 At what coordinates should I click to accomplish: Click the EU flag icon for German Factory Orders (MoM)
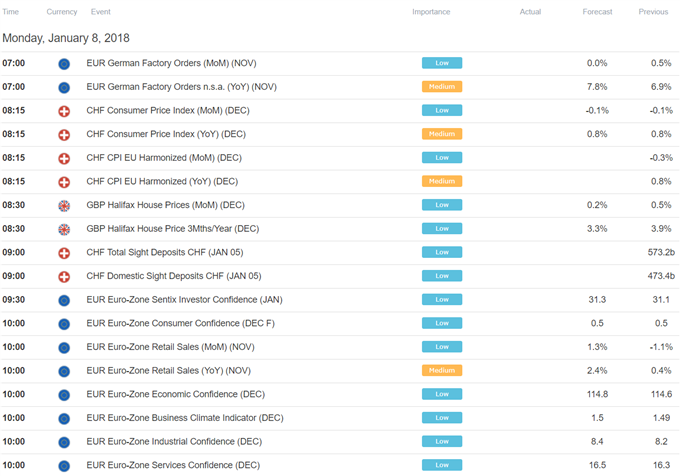click(x=64, y=64)
